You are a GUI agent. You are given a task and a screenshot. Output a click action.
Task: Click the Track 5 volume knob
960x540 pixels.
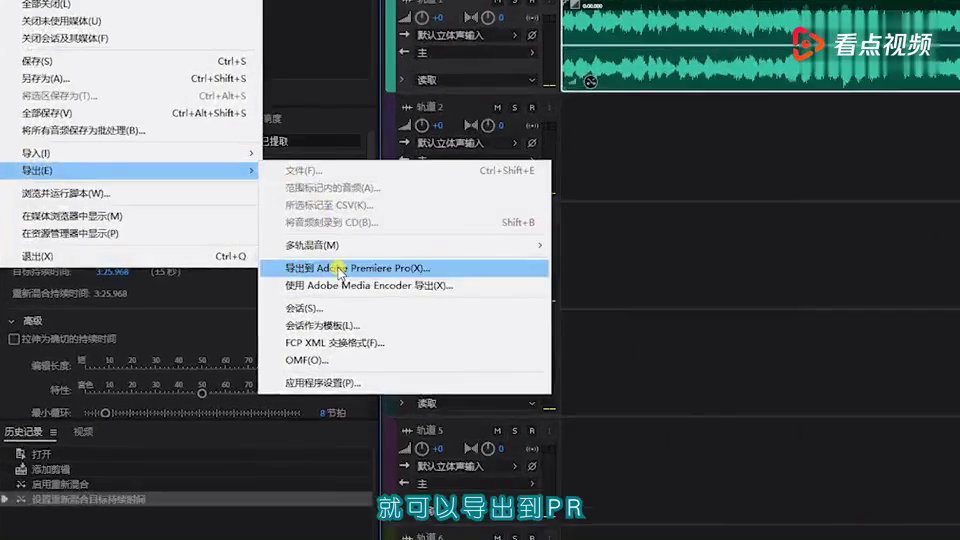click(422, 449)
